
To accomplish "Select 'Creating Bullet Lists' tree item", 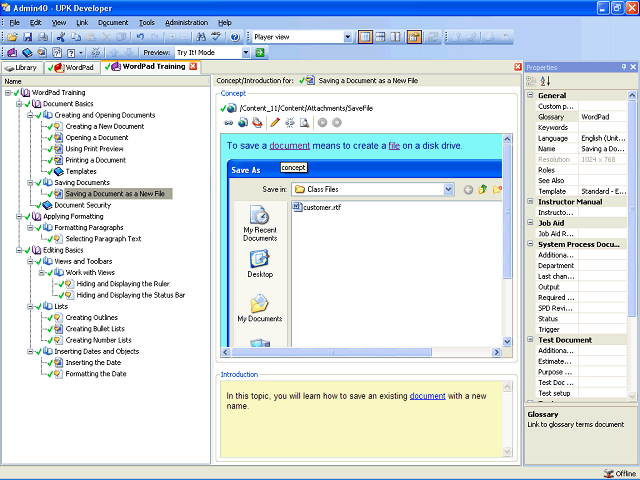I will click(x=95, y=329).
